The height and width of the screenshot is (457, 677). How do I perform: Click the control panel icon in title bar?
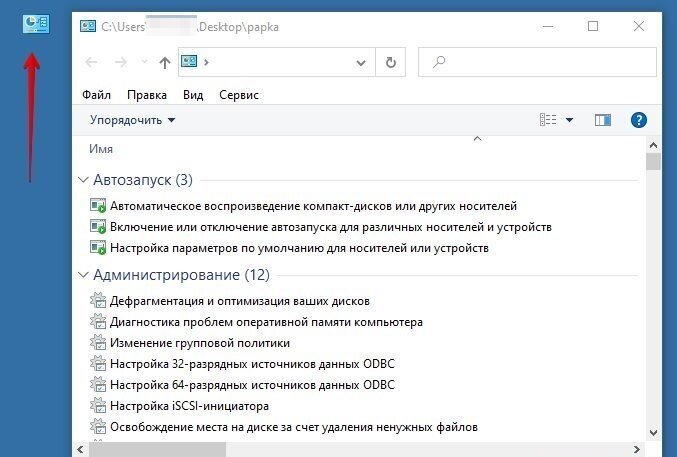tap(88, 26)
